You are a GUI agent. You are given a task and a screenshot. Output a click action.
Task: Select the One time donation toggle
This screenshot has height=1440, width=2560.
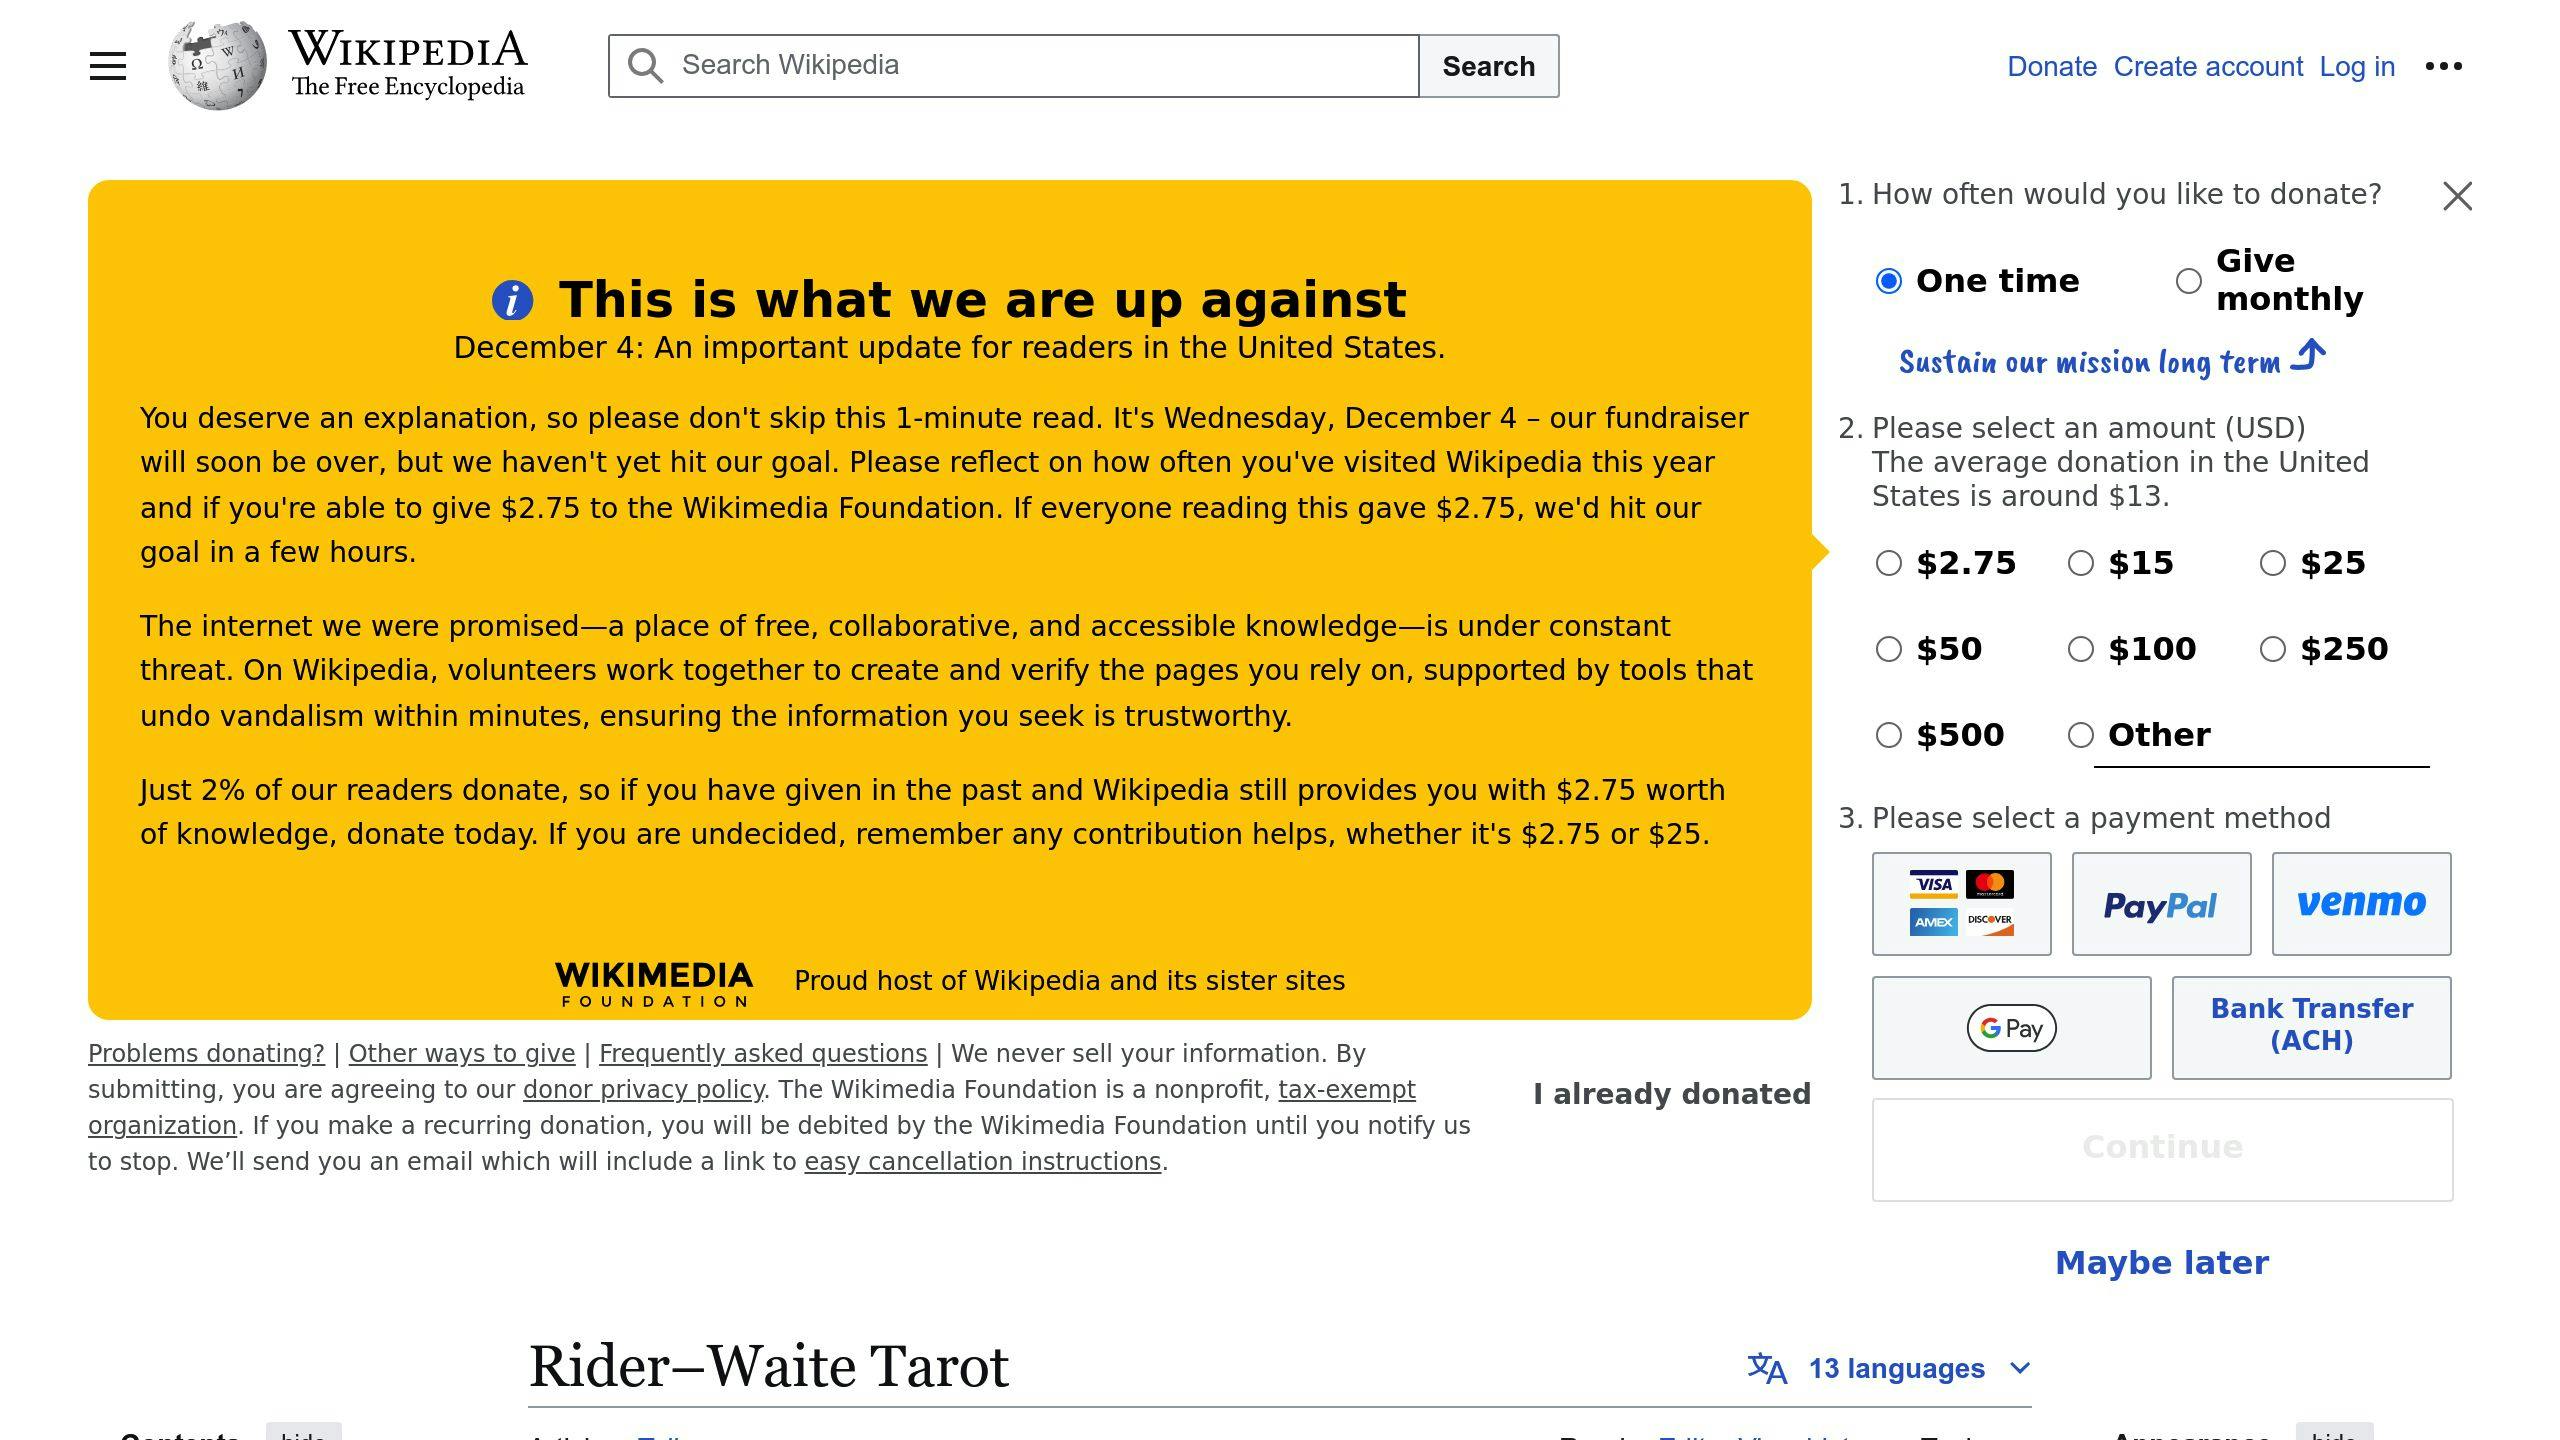coord(1892,280)
